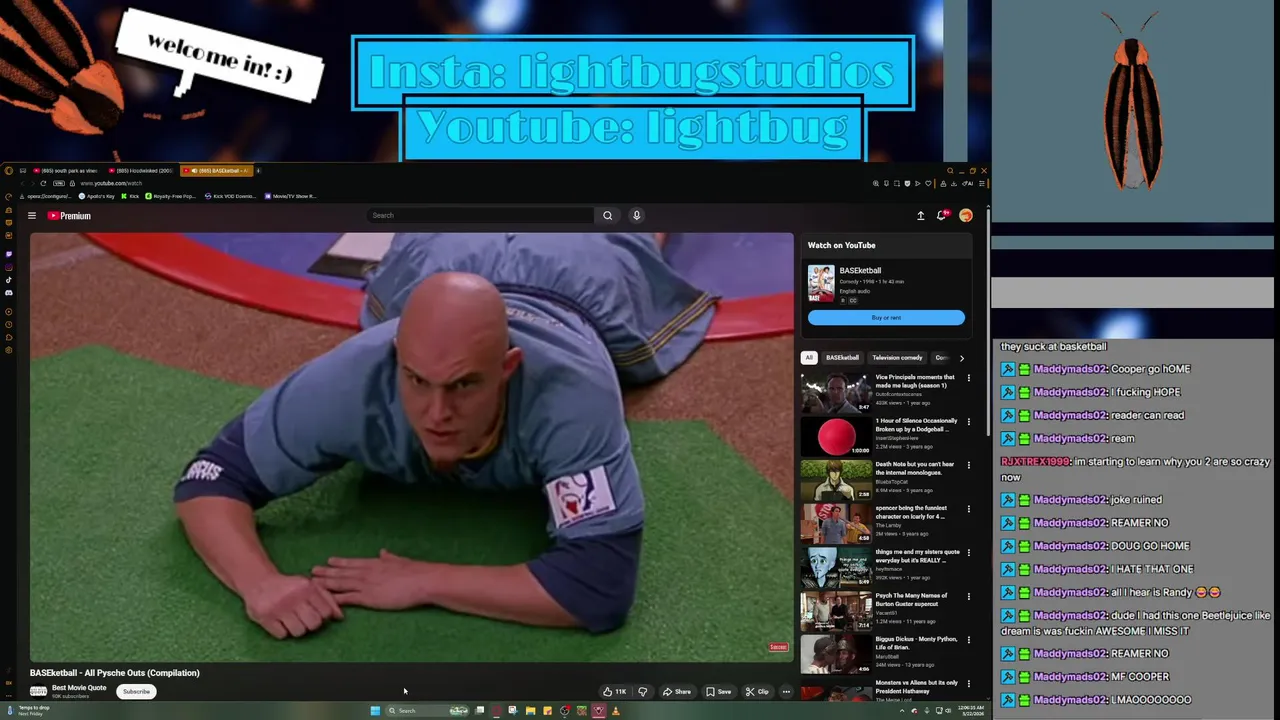The height and width of the screenshot is (720, 1280).
Task: Switch to Hoodwinked browser tab
Action: point(141,171)
